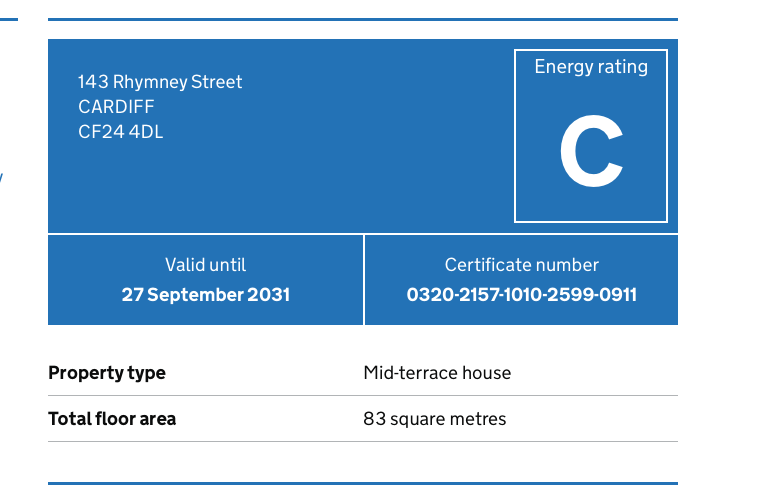Select the Mid-terrace house value
Viewport: 773px width, 492px height.
437,373
